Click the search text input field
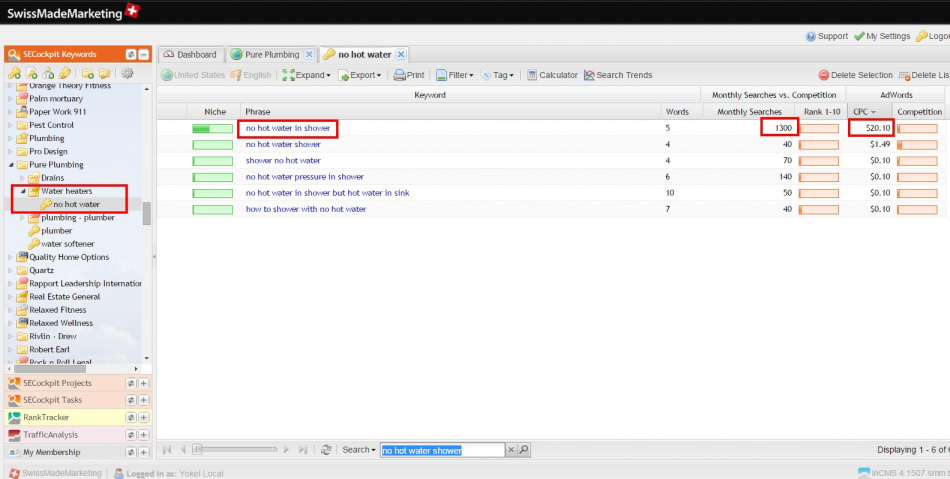 tap(441, 450)
